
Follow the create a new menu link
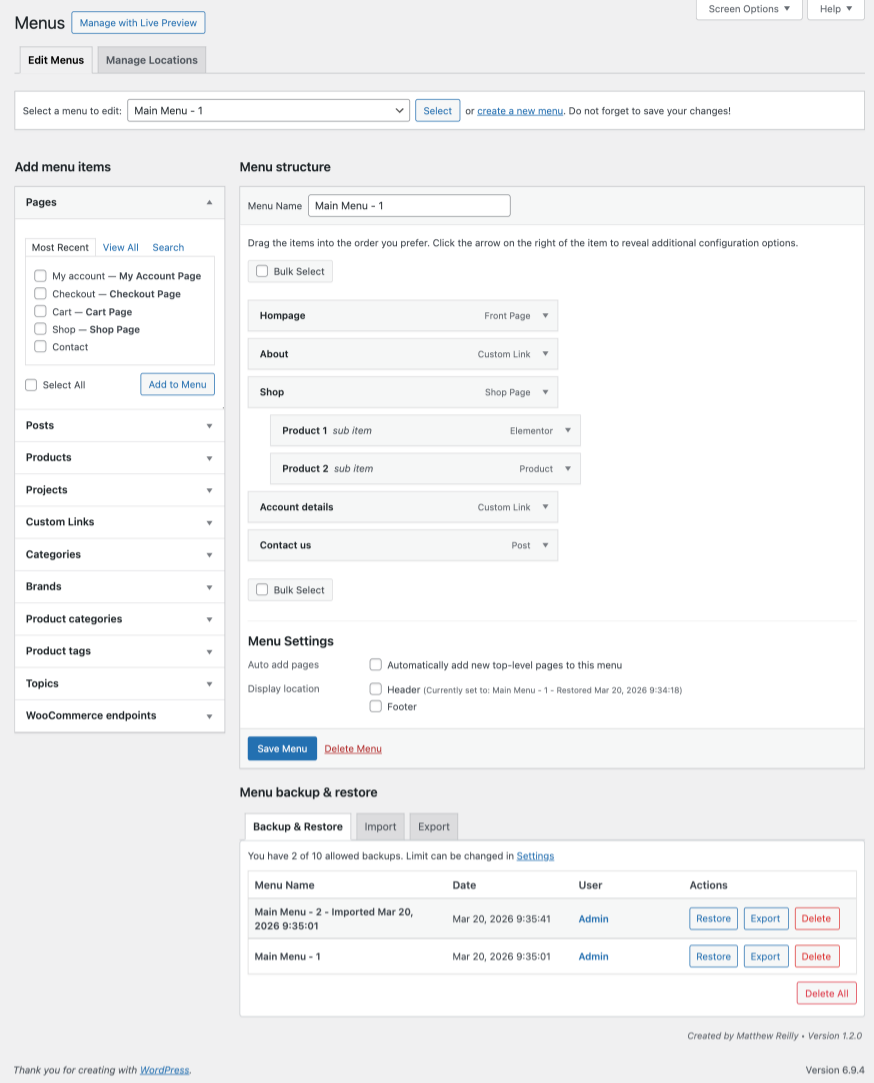[520, 111]
